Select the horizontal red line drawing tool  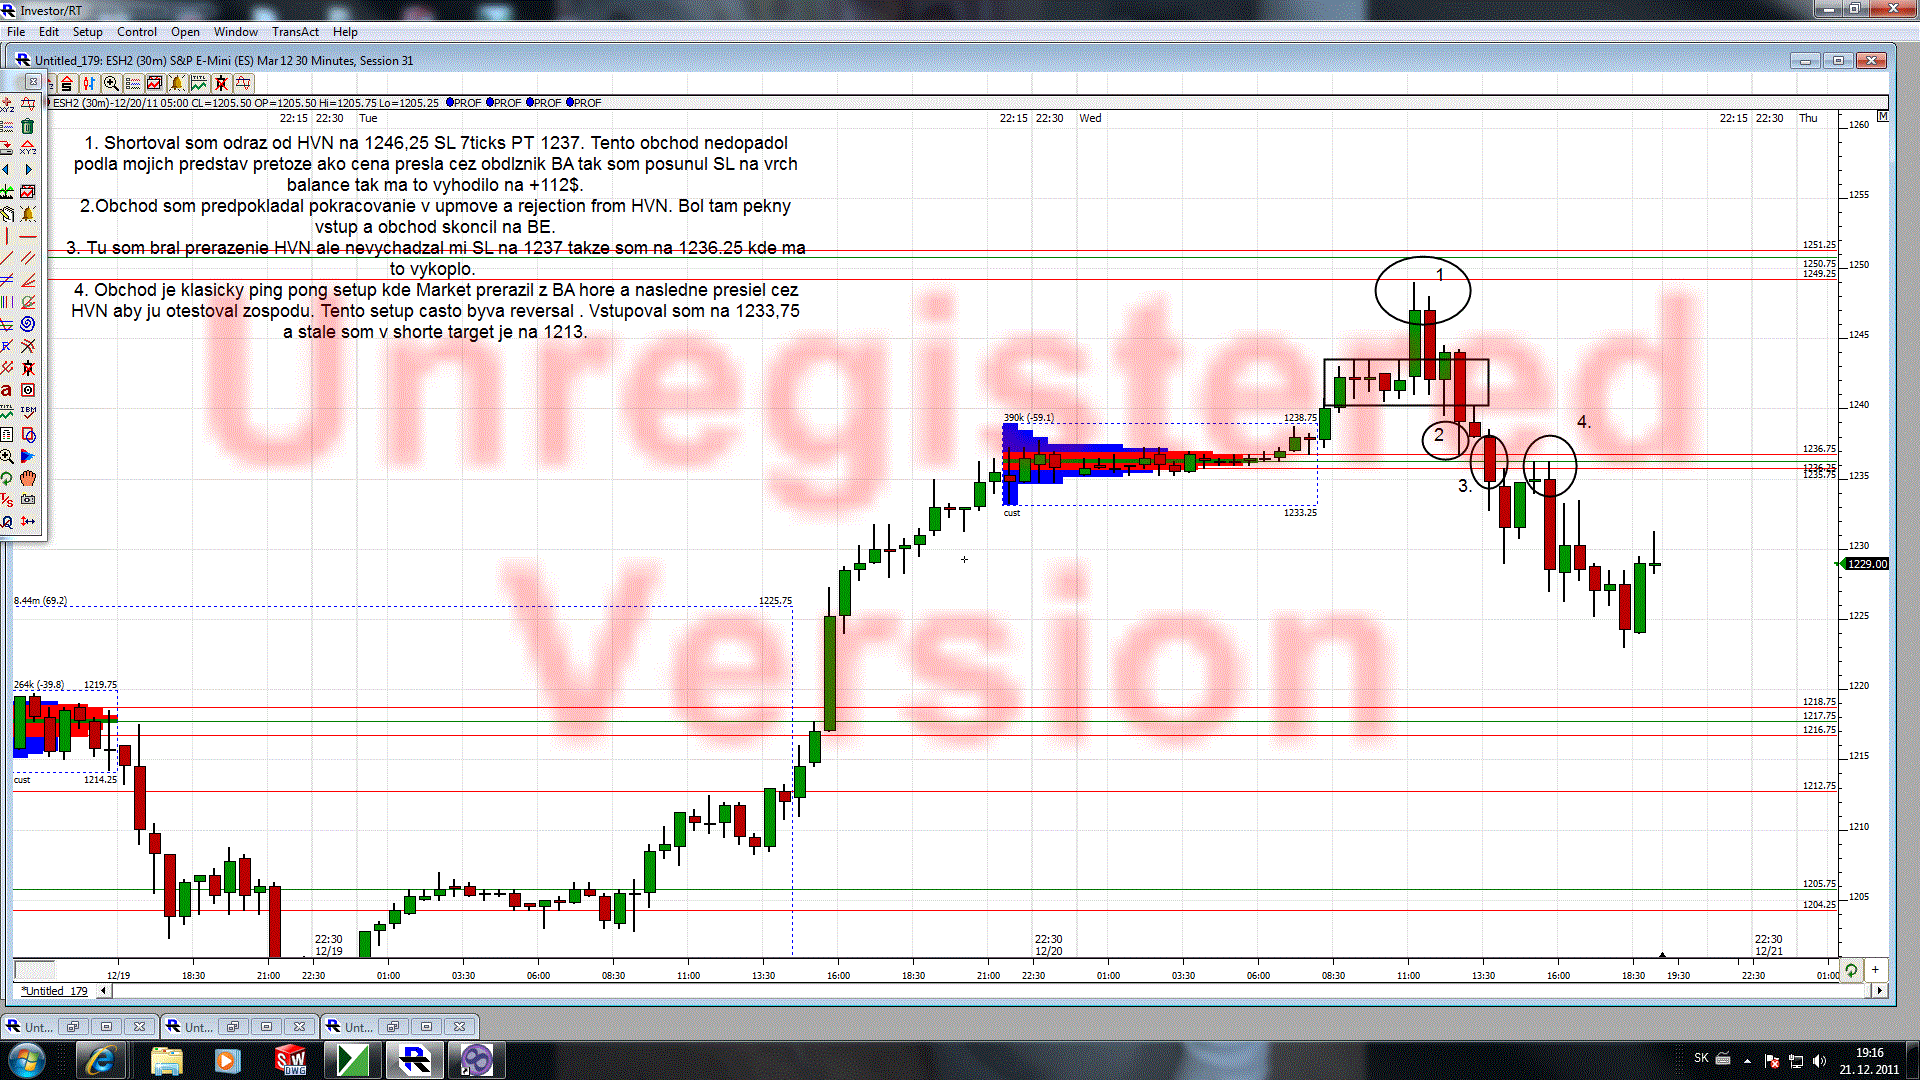tap(28, 236)
